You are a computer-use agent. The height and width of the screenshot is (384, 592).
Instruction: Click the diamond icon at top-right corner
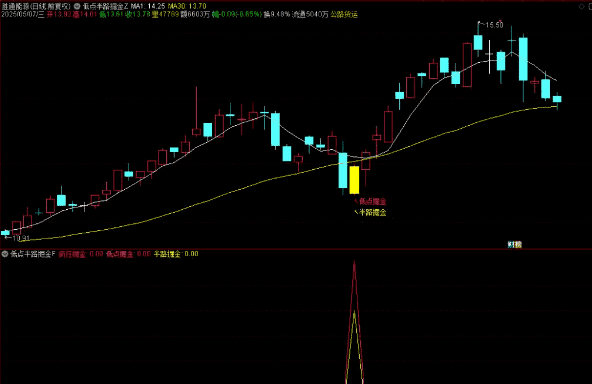coord(581,6)
